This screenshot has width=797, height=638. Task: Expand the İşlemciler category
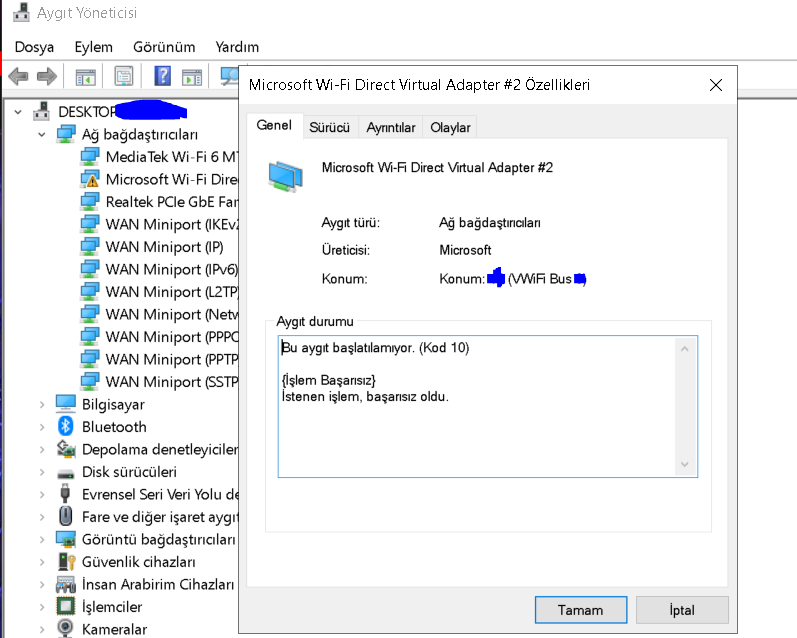click(x=42, y=607)
